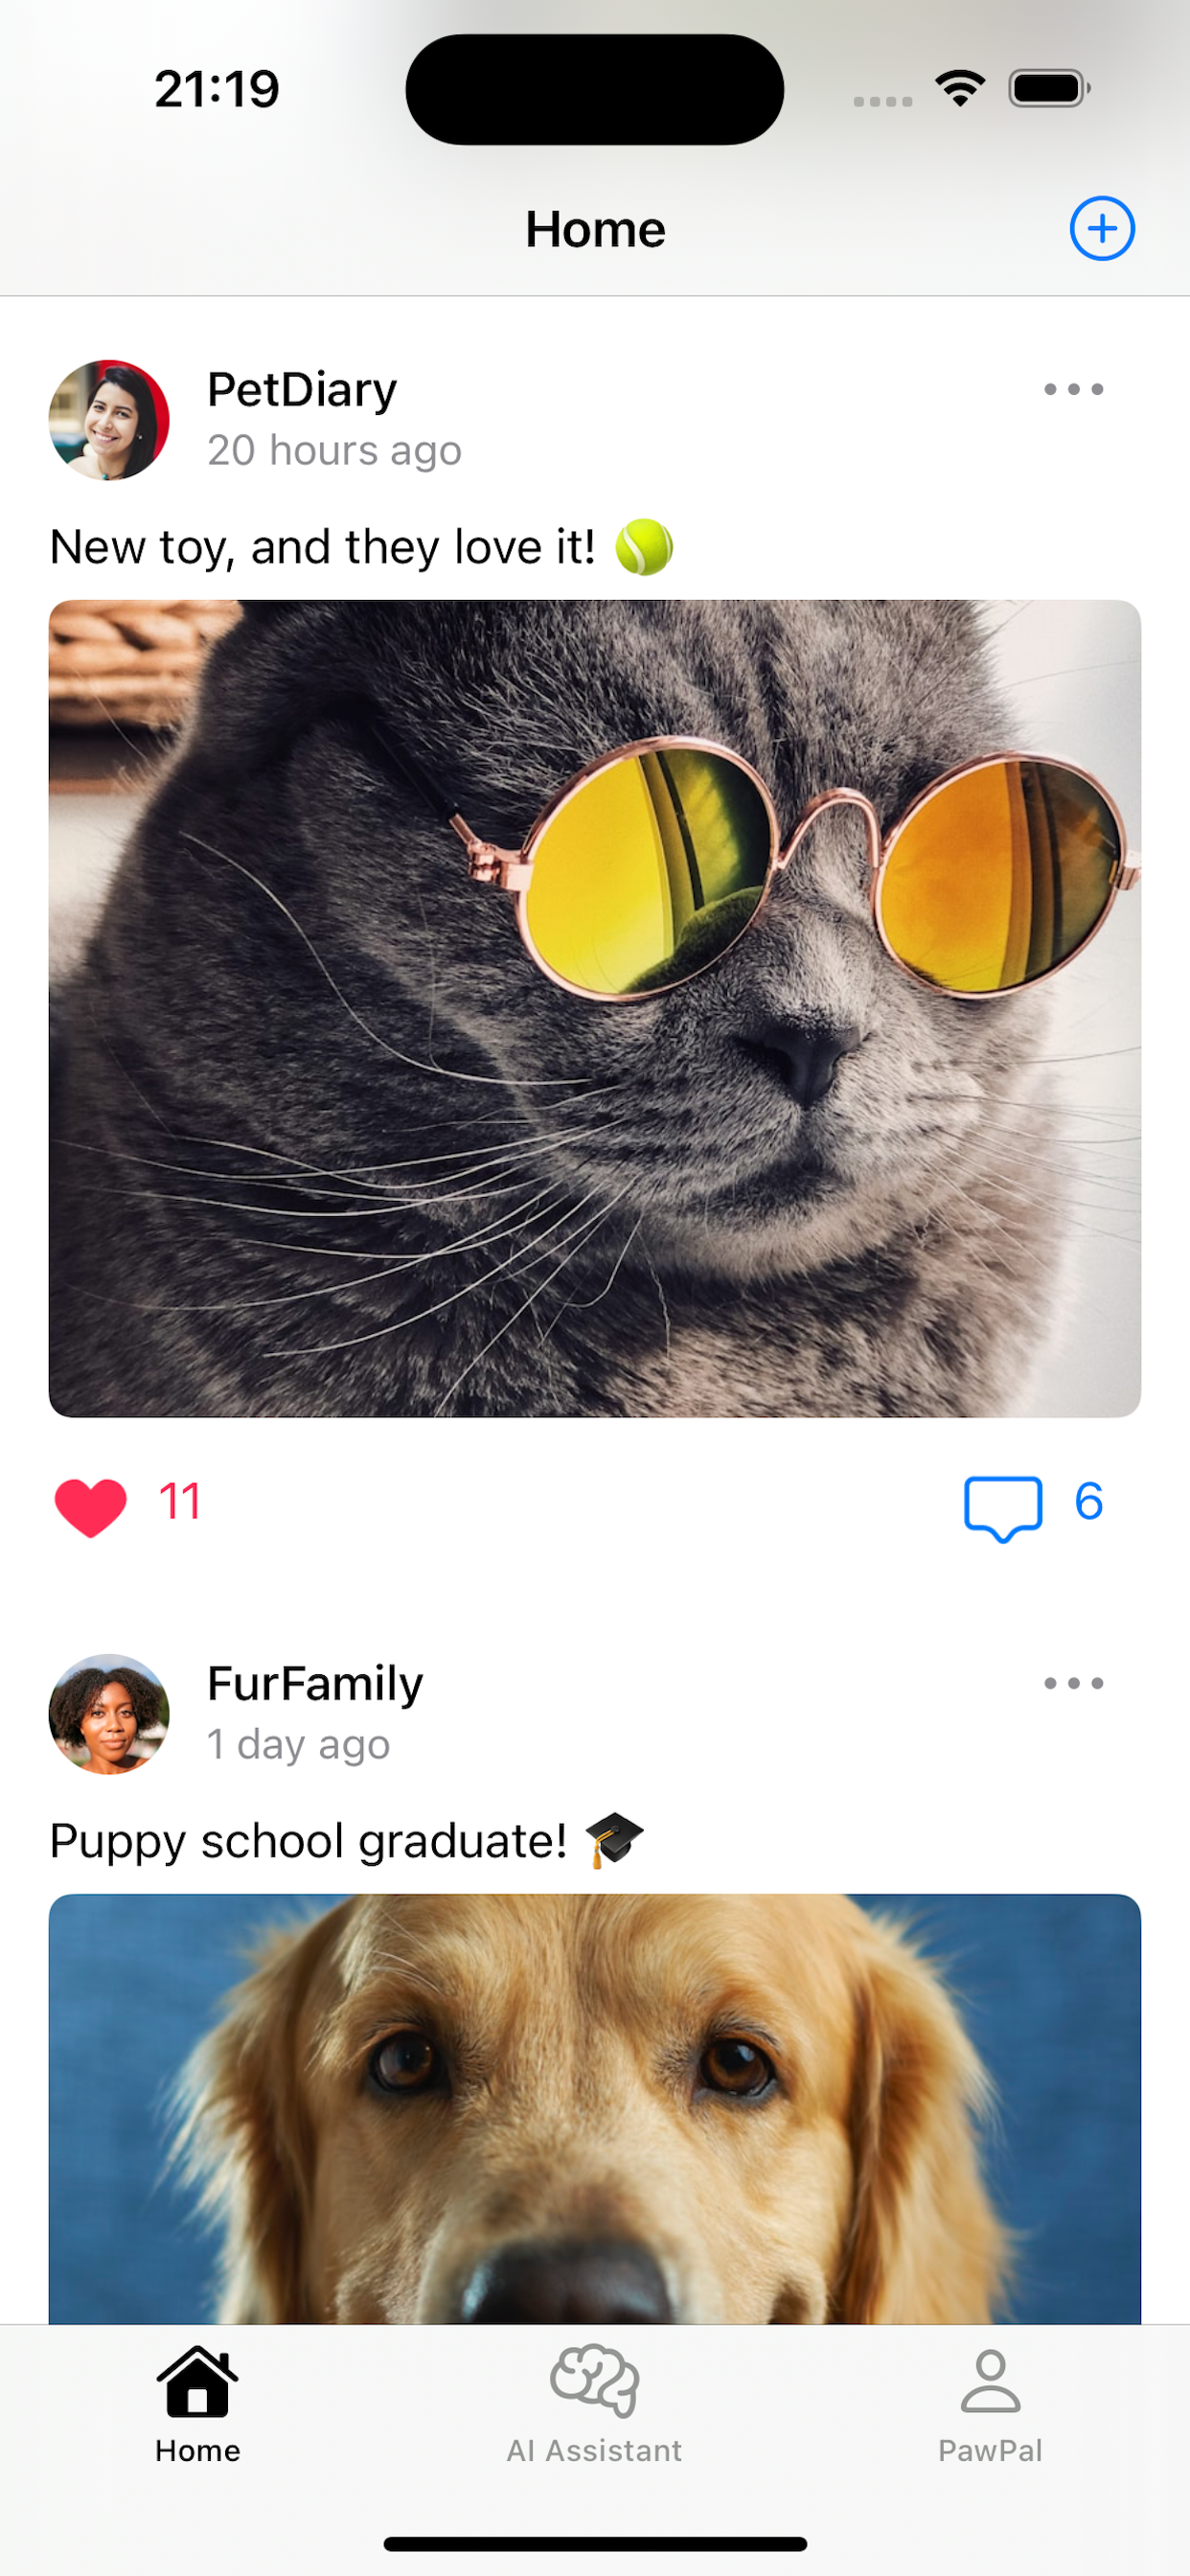Image resolution: width=1190 pixels, height=2576 pixels.
Task: Tap the battery indicator icon
Action: [x=1049, y=89]
